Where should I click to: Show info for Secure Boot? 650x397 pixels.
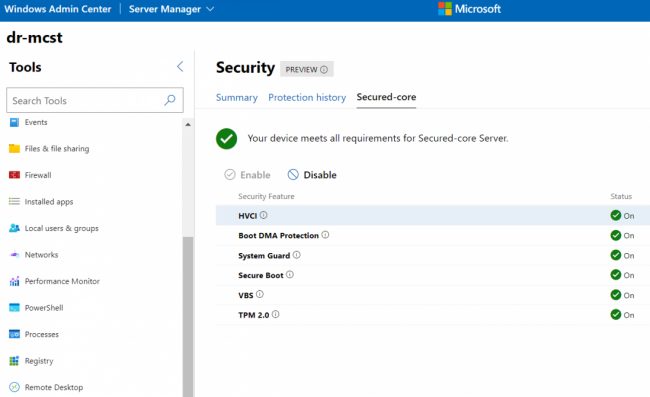click(x=290, y=275)
